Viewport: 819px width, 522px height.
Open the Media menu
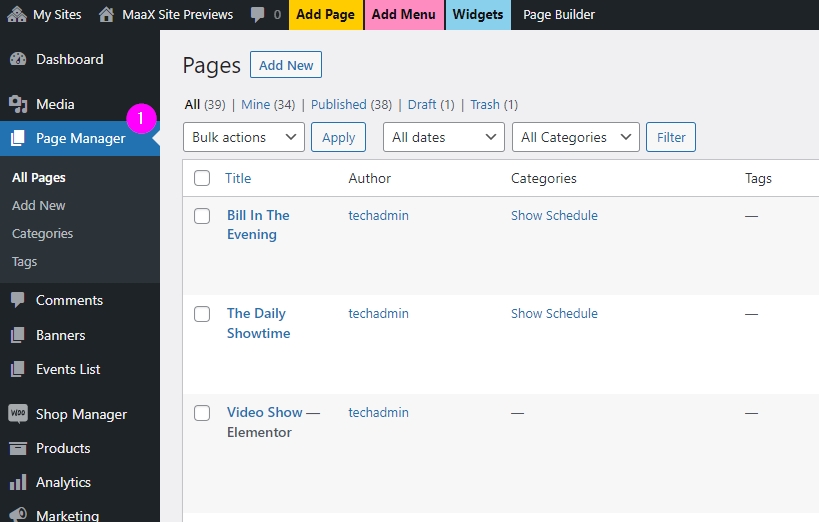pos(80,104)
